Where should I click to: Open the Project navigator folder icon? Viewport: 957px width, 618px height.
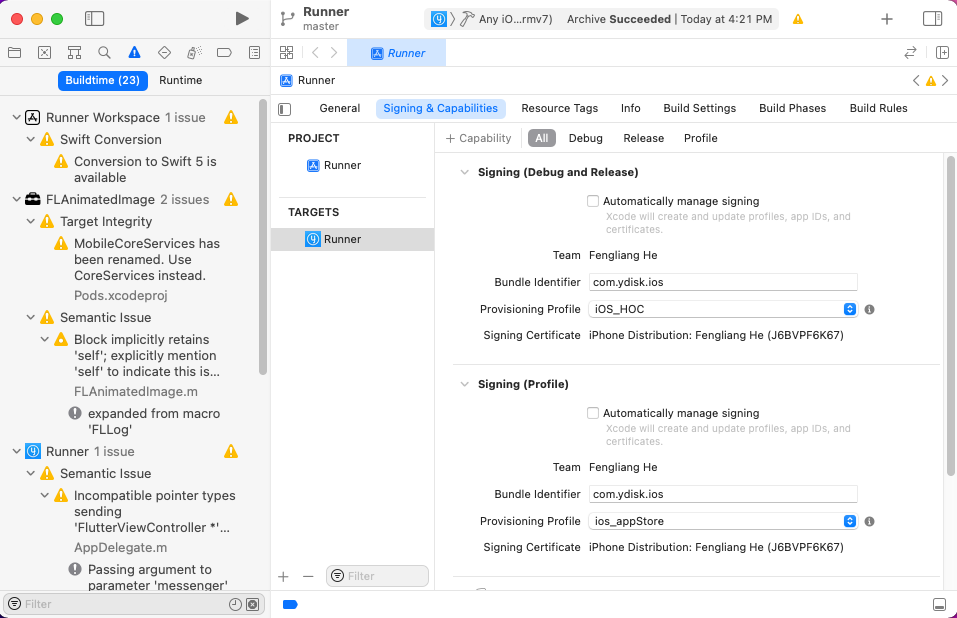tap(14, 52)
